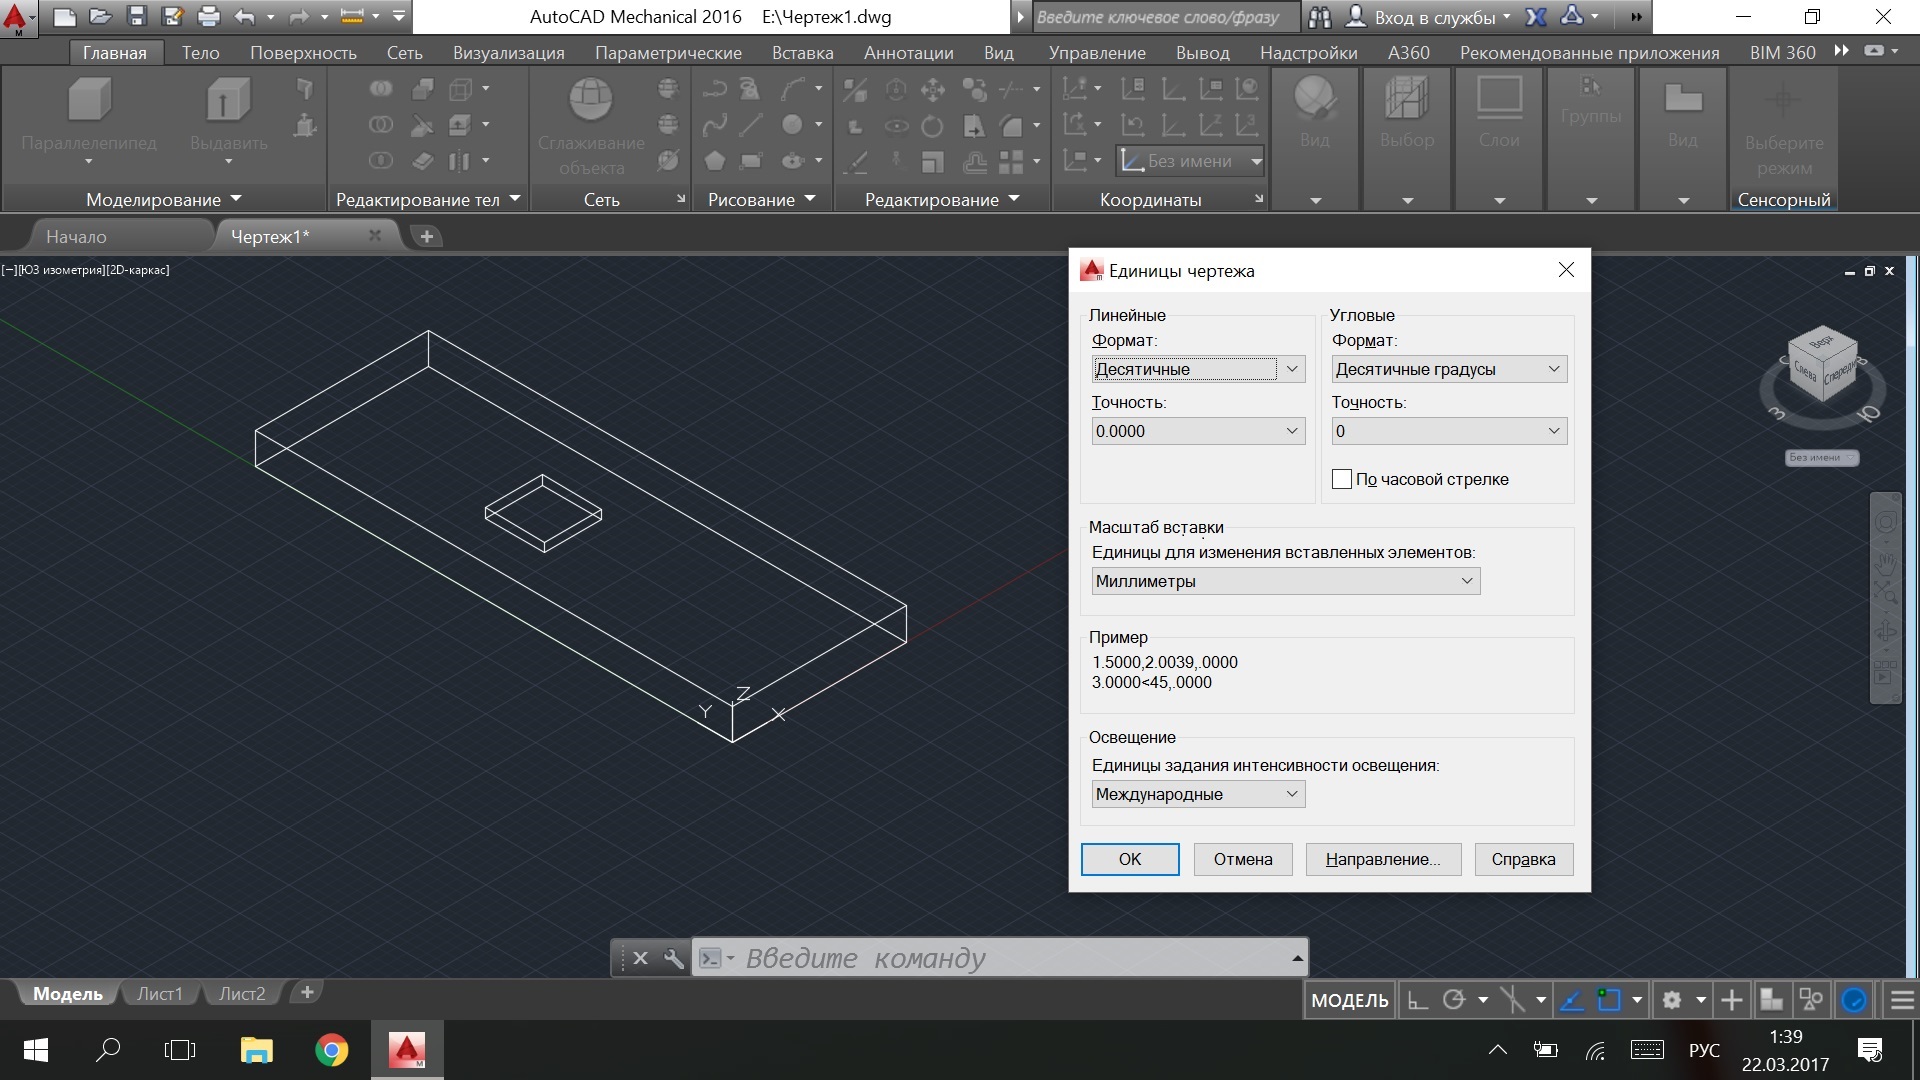Toggle the По часовой стрелке checkbox

pyautogui.click(x=1342, y=479)
